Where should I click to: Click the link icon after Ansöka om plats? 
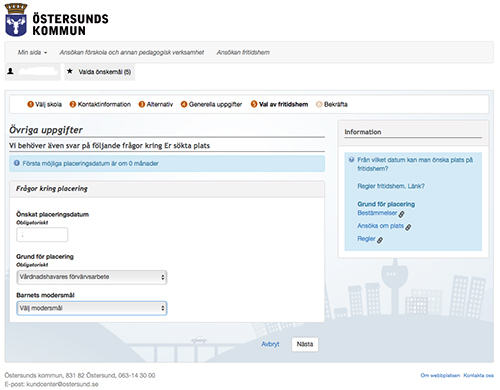point(408,227)
